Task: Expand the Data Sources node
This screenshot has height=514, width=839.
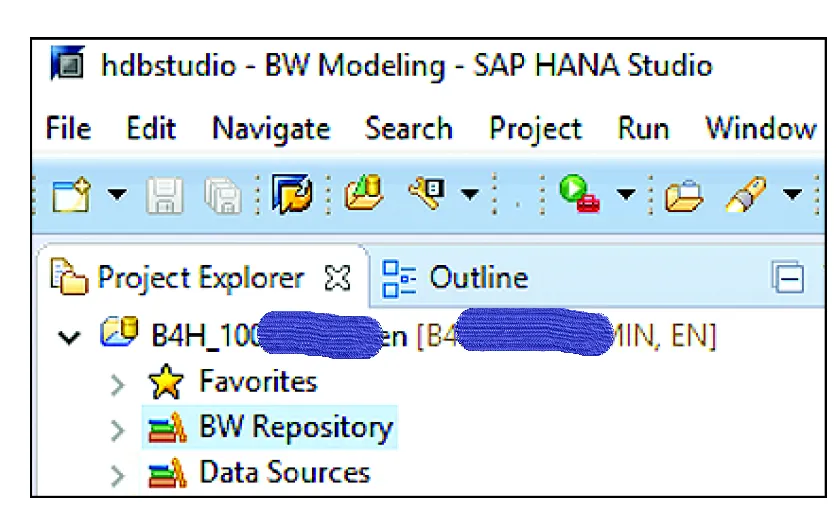Action: [x=118, y=475]
